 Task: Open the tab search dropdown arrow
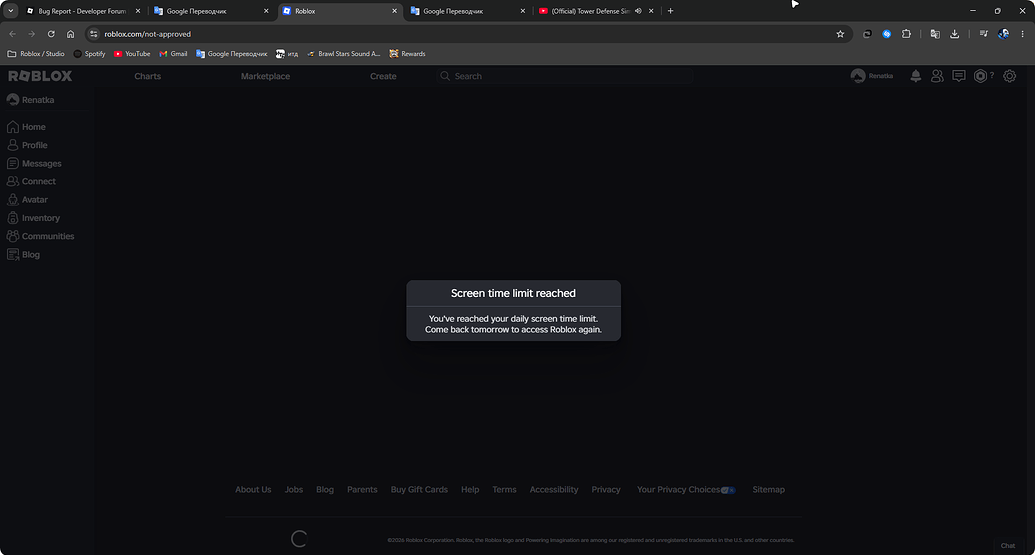click(11, 11)
